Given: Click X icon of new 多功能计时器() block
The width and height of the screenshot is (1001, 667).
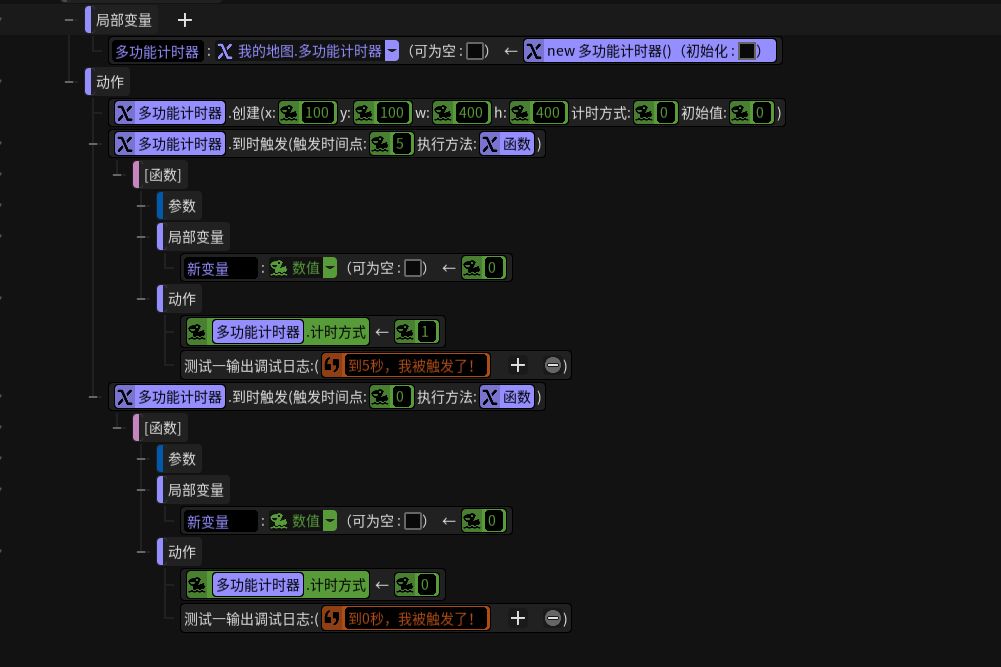Looking at the screenshot, I should point(534,51).
